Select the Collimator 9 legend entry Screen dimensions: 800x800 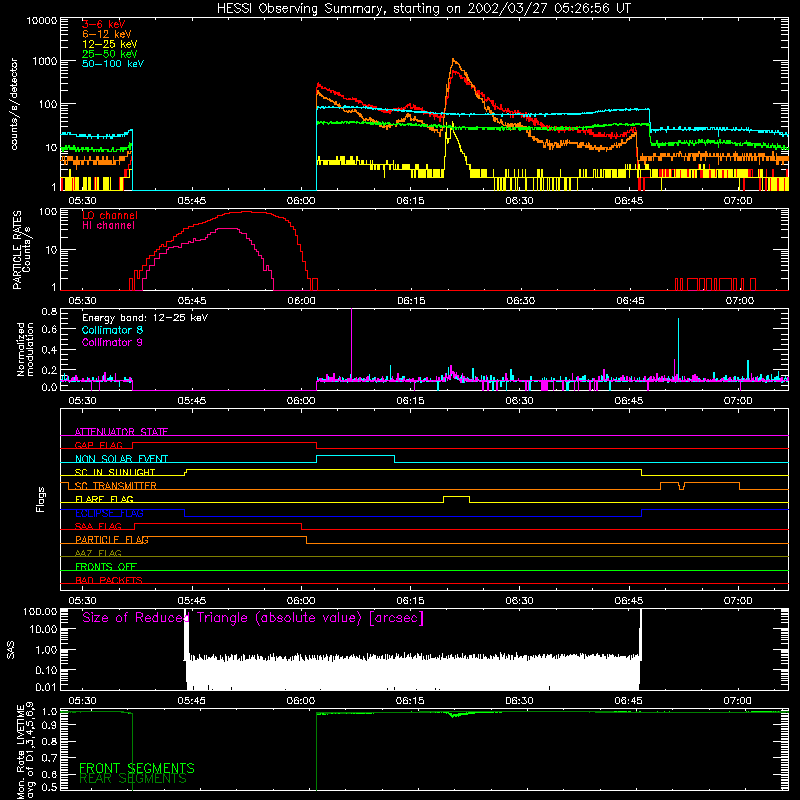coord(112,342)
